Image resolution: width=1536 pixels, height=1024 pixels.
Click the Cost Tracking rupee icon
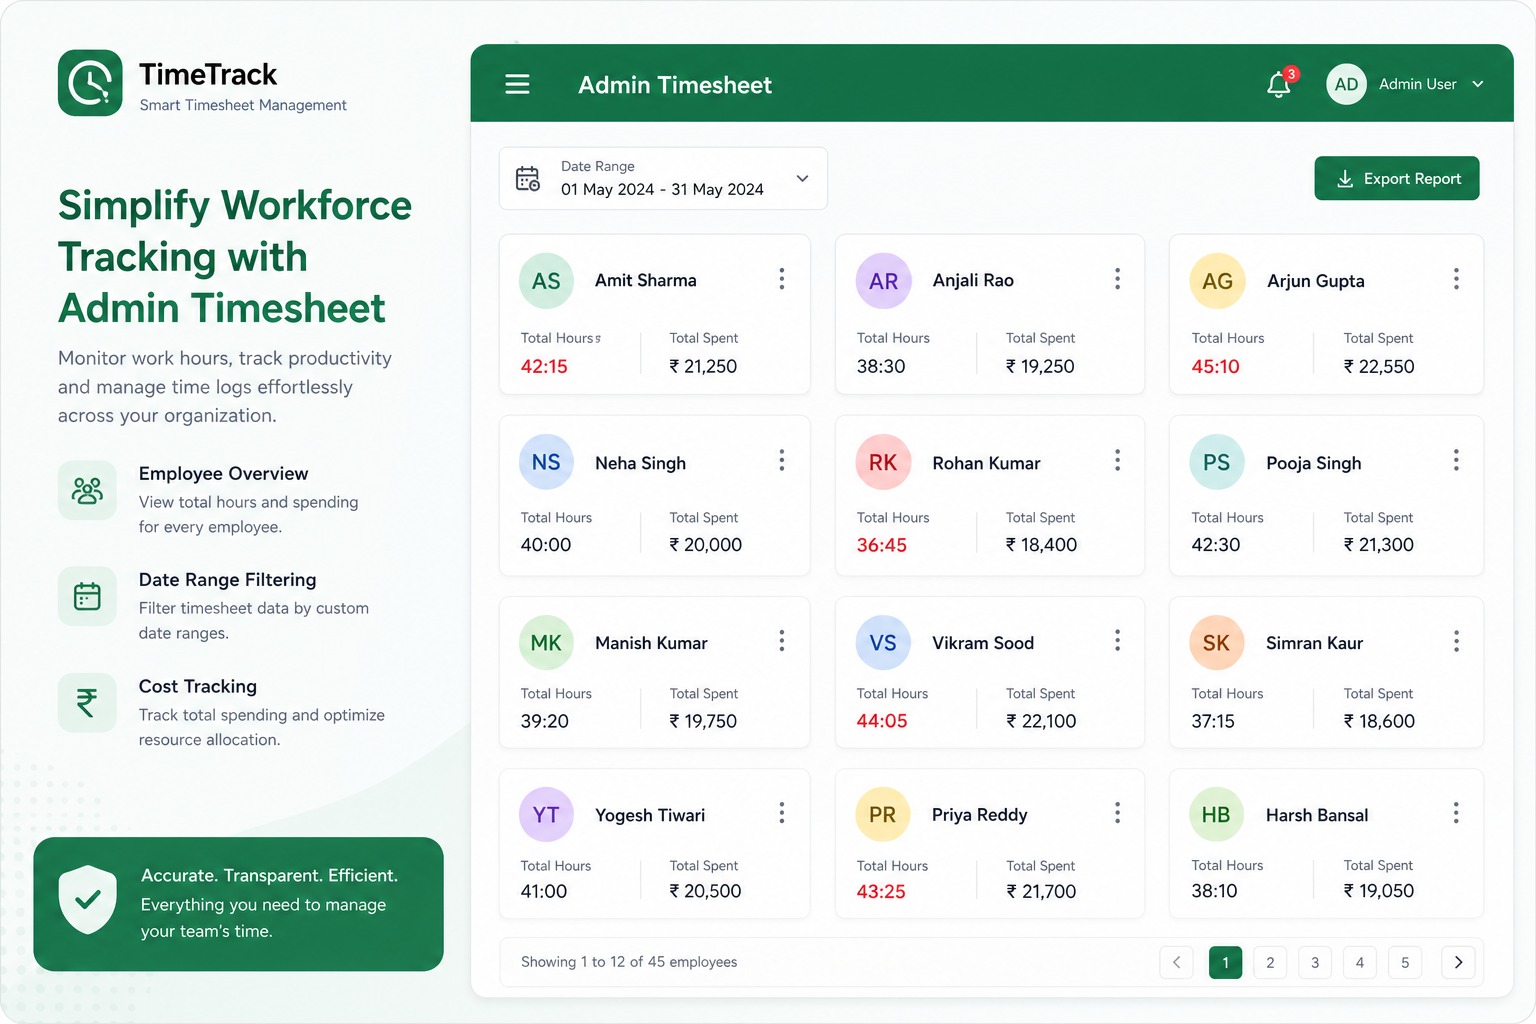pos(87,703)
